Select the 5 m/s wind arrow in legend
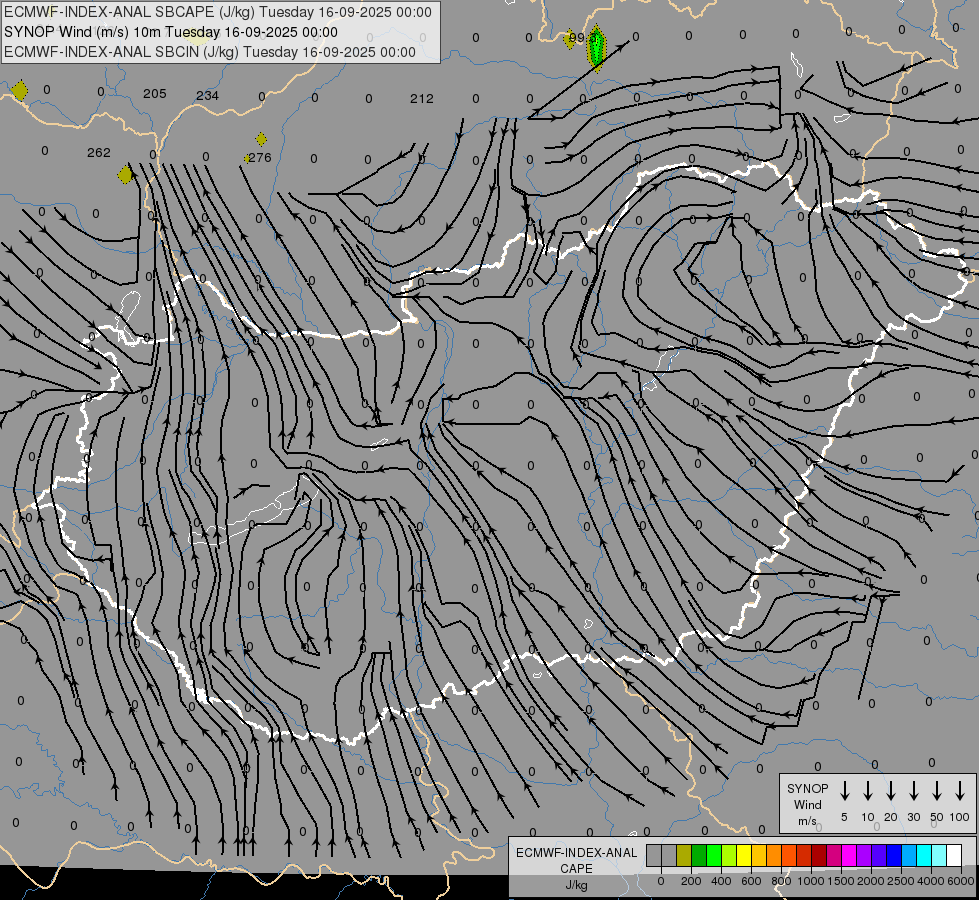Viewport: 979px width, 900px height. [x=845, y=791]
